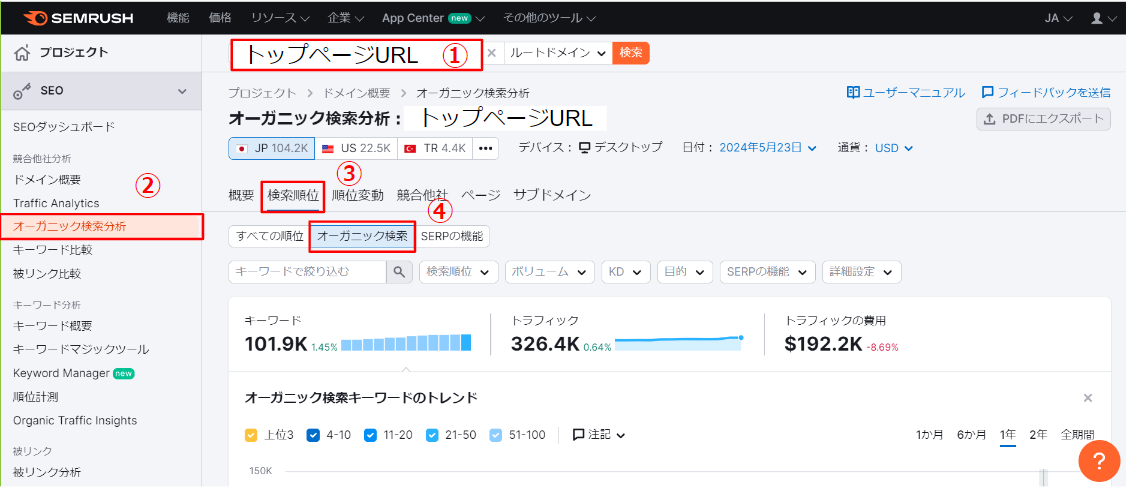Uncheck the 上位3 checkbox
The image size is (1126, 487).
tap(252, 435)
